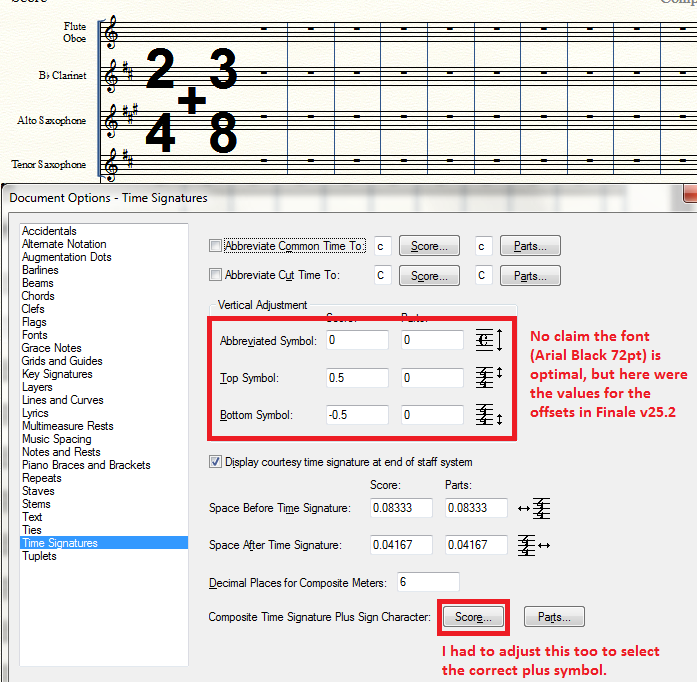Click Decimal Places for Composite Meters field

pos(429,582)
